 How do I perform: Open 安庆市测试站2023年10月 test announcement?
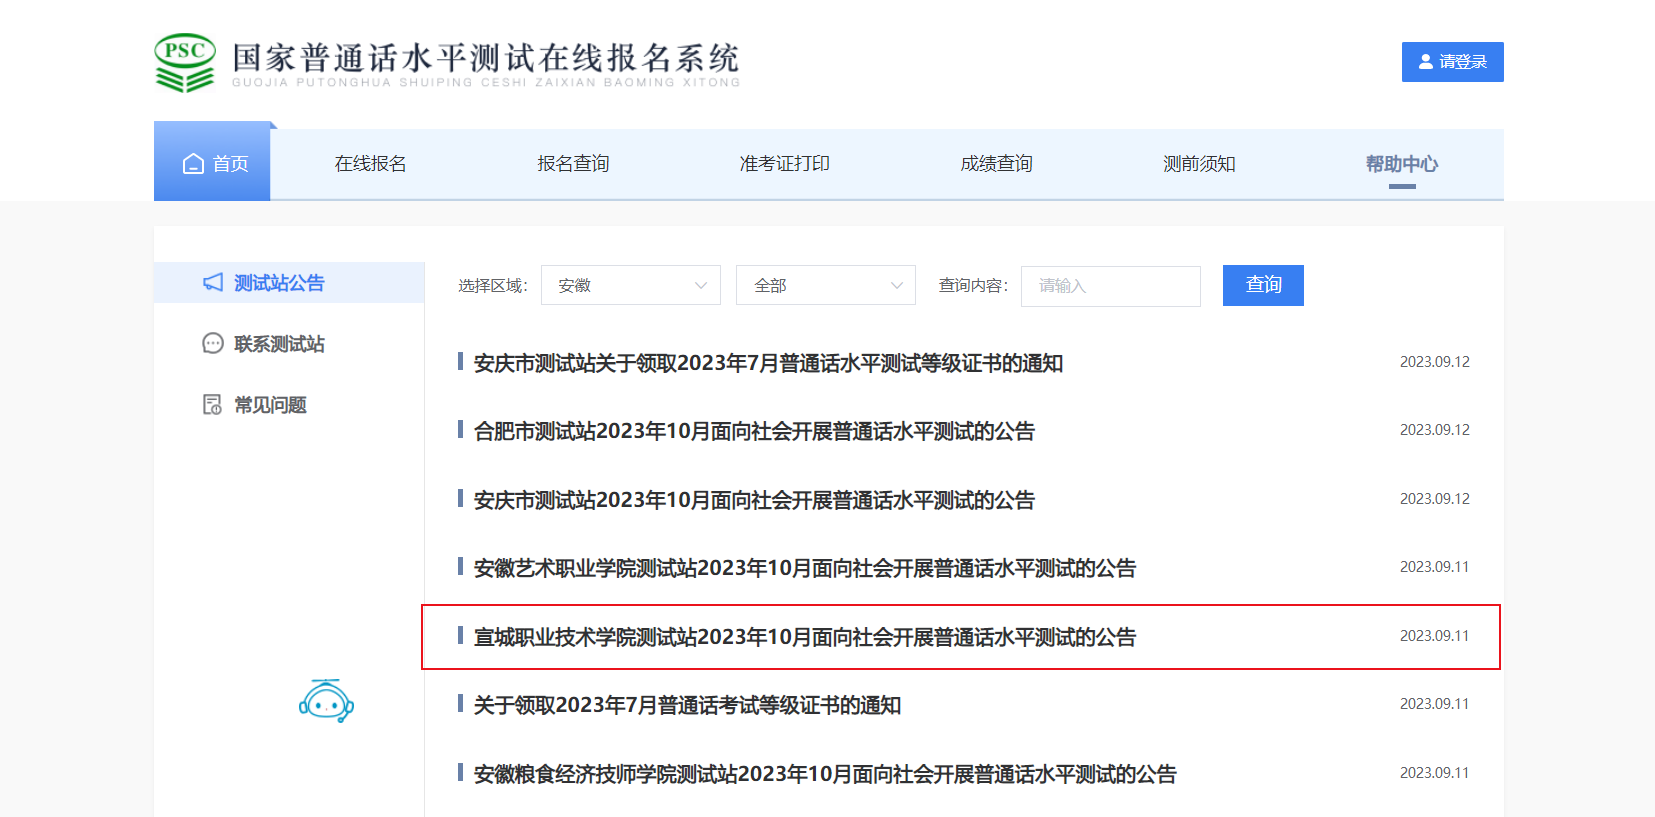click(x=754, y=500)
